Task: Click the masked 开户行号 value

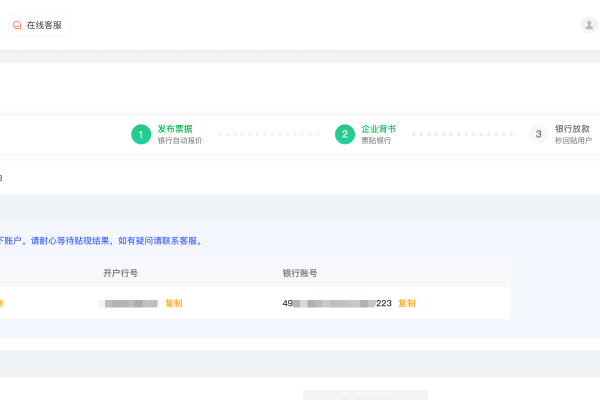Action: pos(127,304)
